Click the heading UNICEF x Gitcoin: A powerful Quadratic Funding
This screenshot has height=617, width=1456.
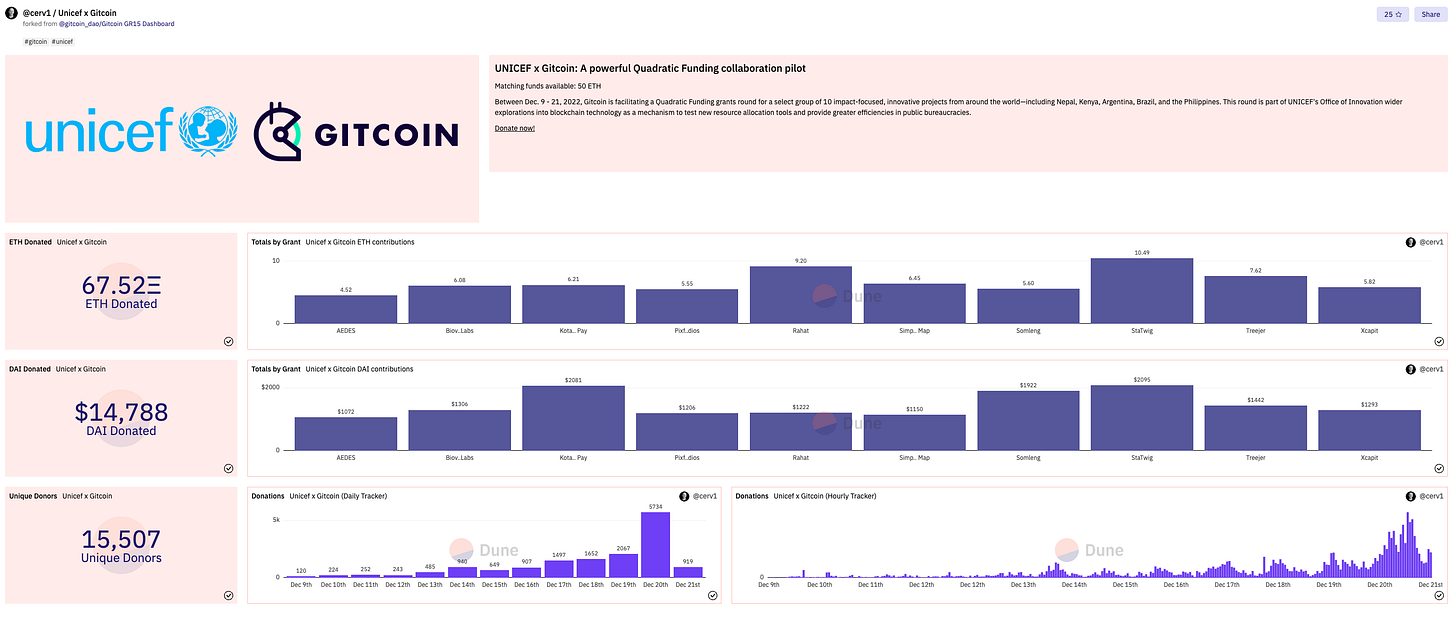[650, 68]
